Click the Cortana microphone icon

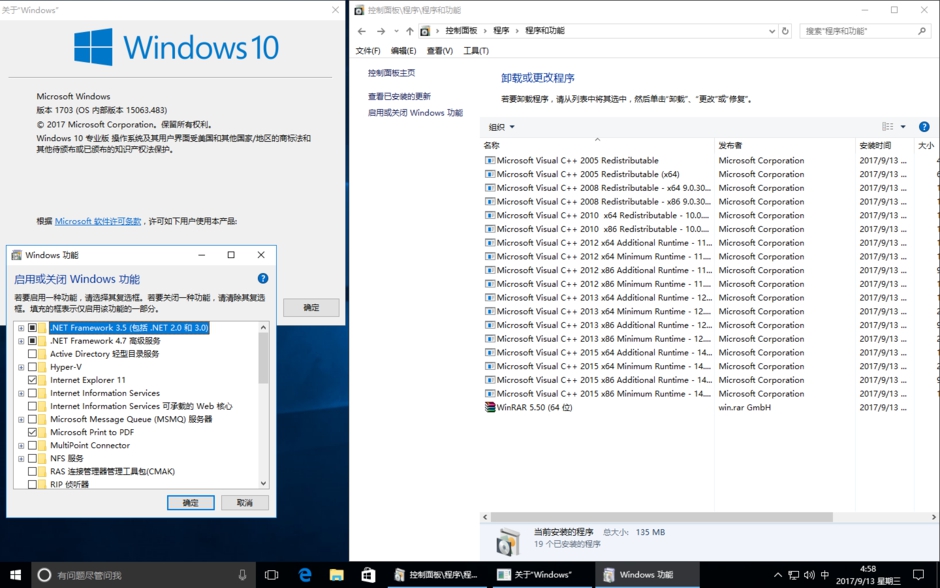(242, 575)
